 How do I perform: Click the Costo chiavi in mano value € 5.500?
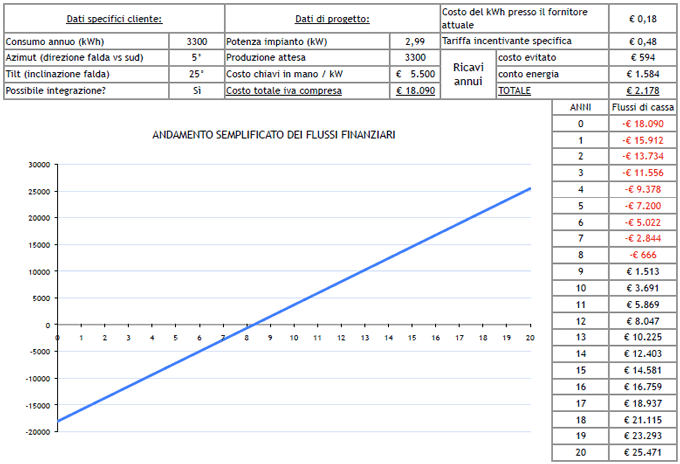[x=414, y=74]
